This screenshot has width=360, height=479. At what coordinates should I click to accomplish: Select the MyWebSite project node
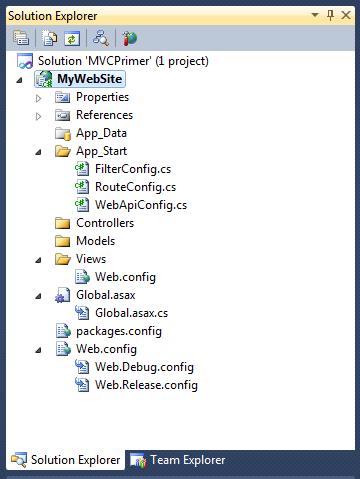coord(80,79)
